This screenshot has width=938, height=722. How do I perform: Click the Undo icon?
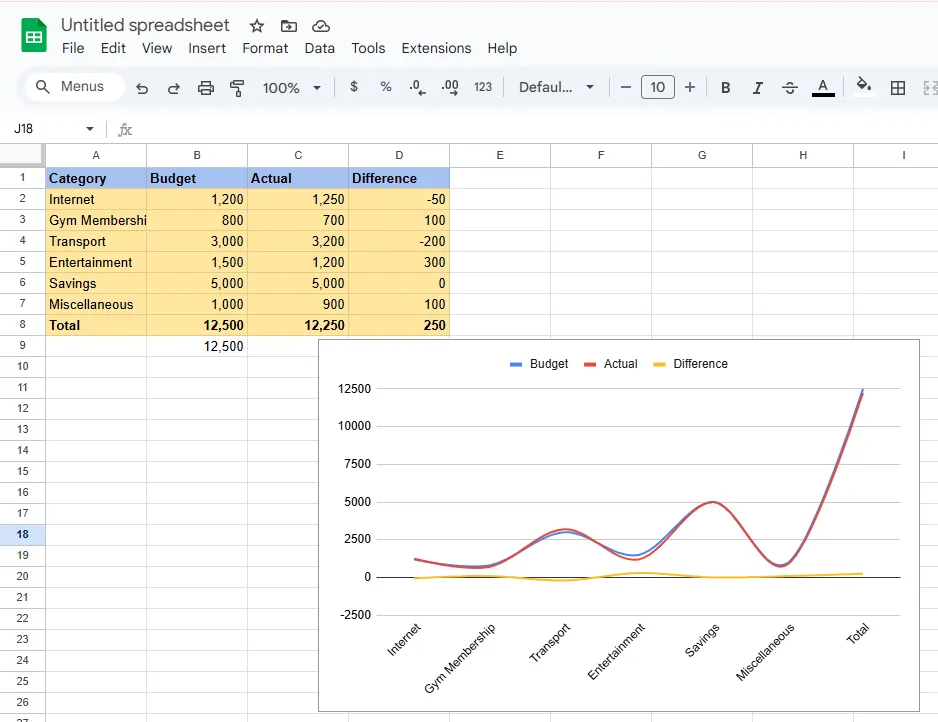[x=141, y=87]
